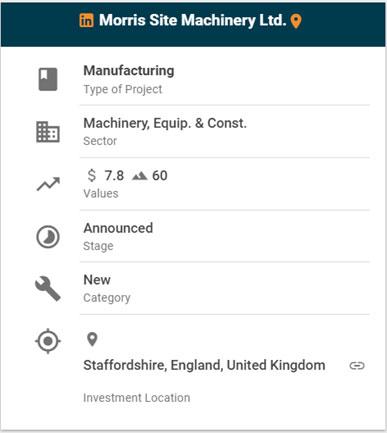This screenshot has width=387, height=433.
Task: Click the pie clock icon beside Stage
Action: point(48,237)
